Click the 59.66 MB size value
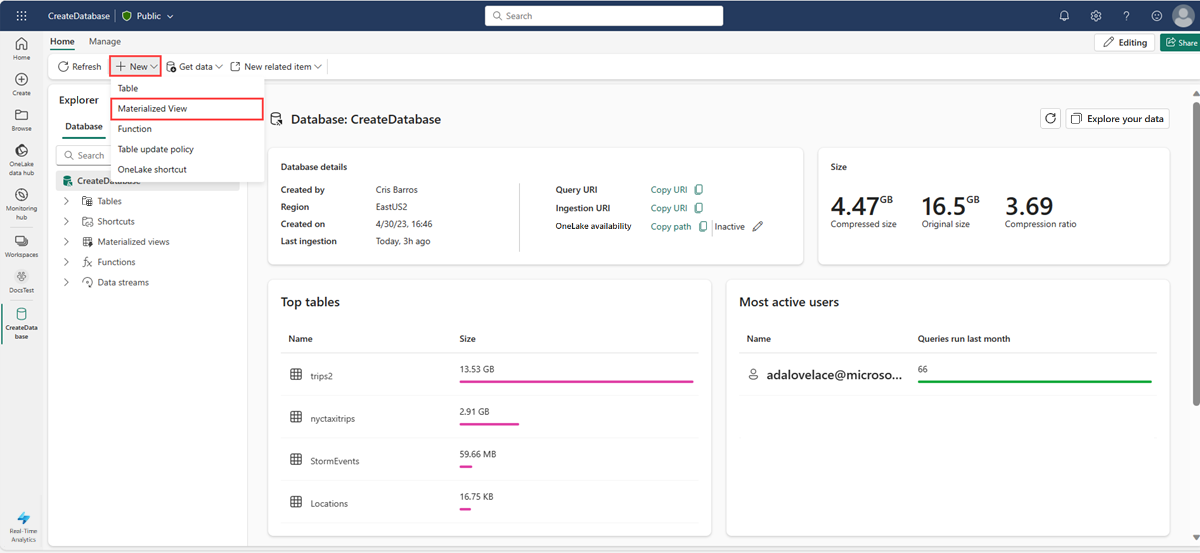 click(478, 454)
